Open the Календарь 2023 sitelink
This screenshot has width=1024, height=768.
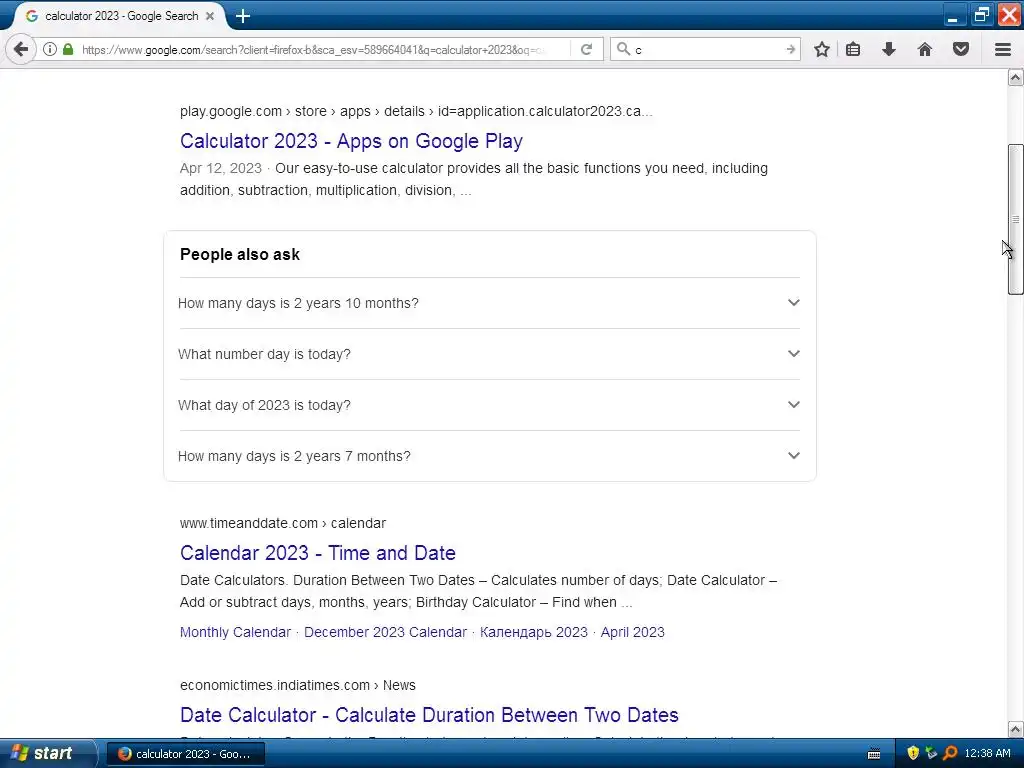click(x=534, y=632)
